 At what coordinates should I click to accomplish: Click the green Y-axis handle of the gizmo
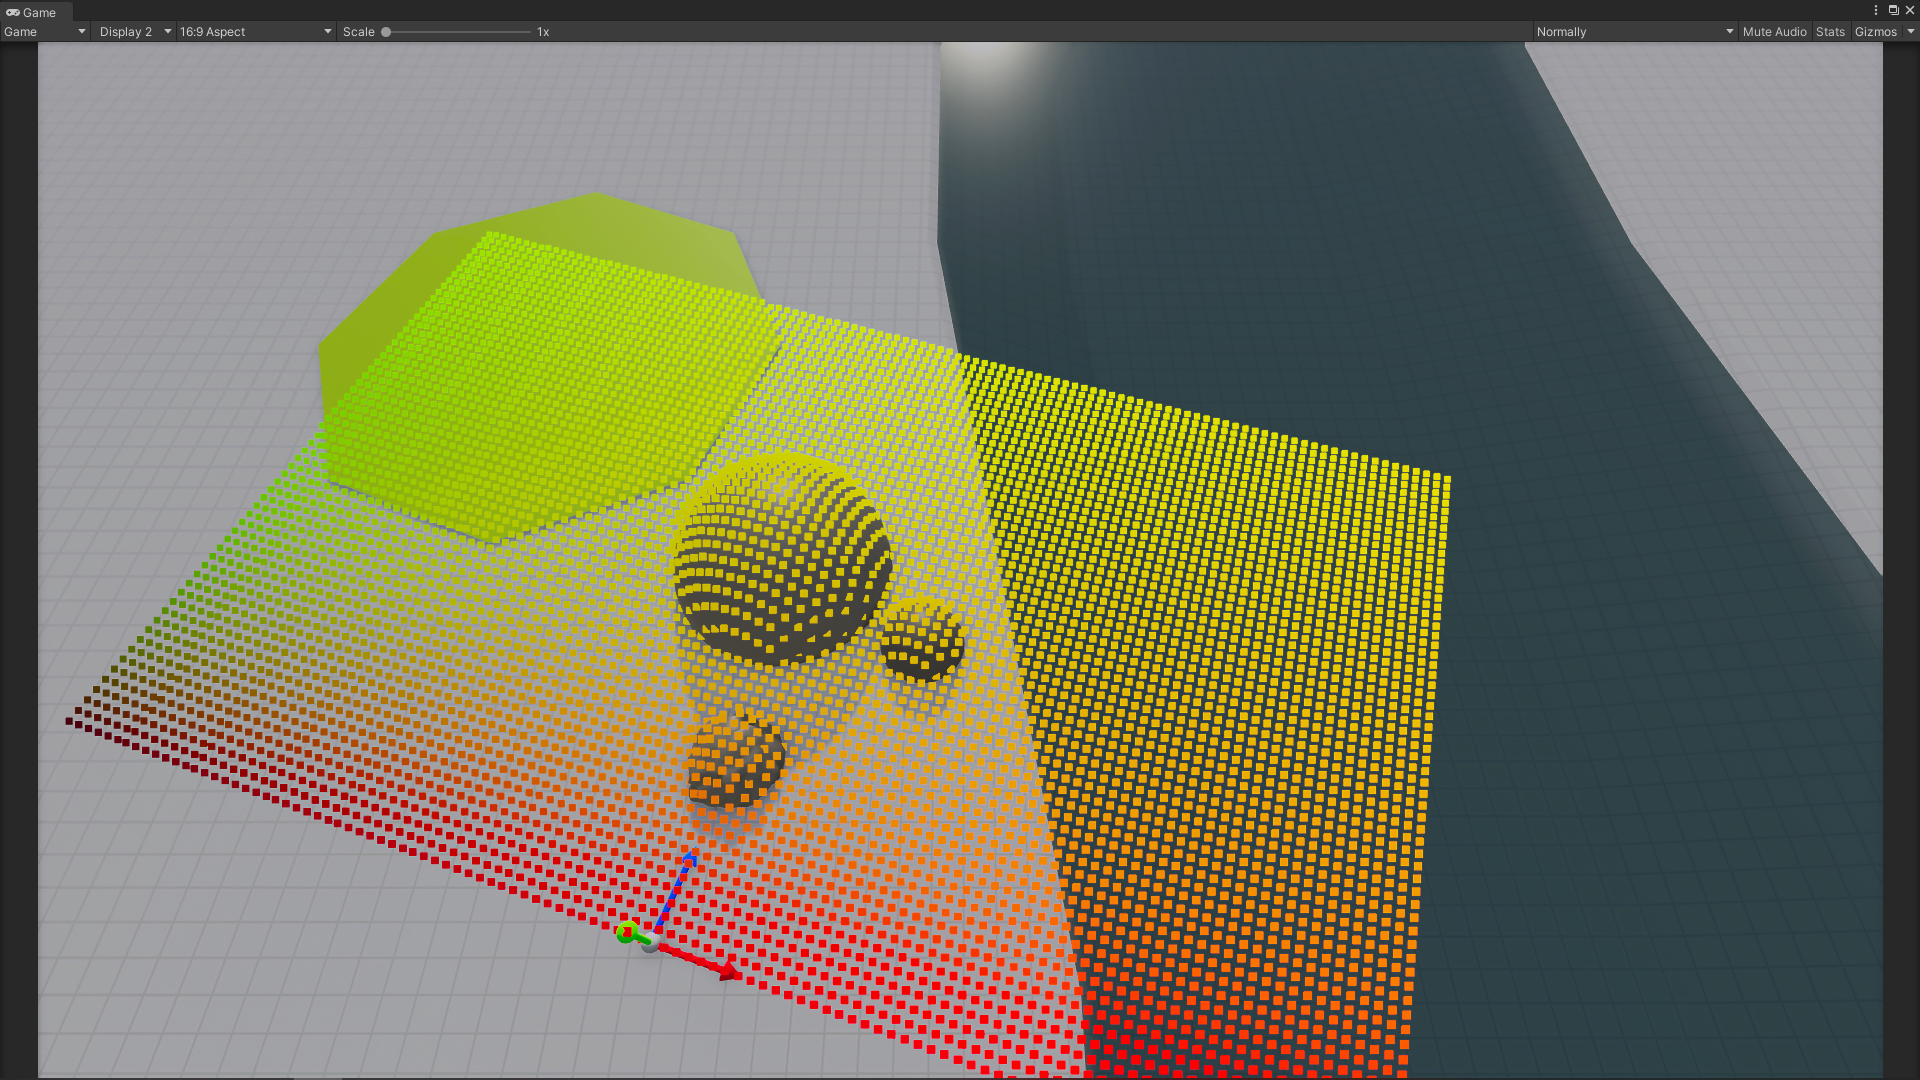[627, 933]
